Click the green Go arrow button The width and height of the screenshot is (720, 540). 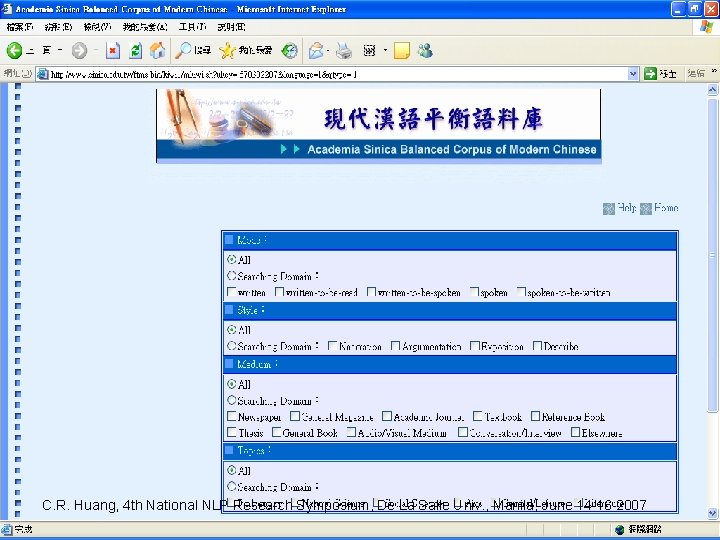650,73
